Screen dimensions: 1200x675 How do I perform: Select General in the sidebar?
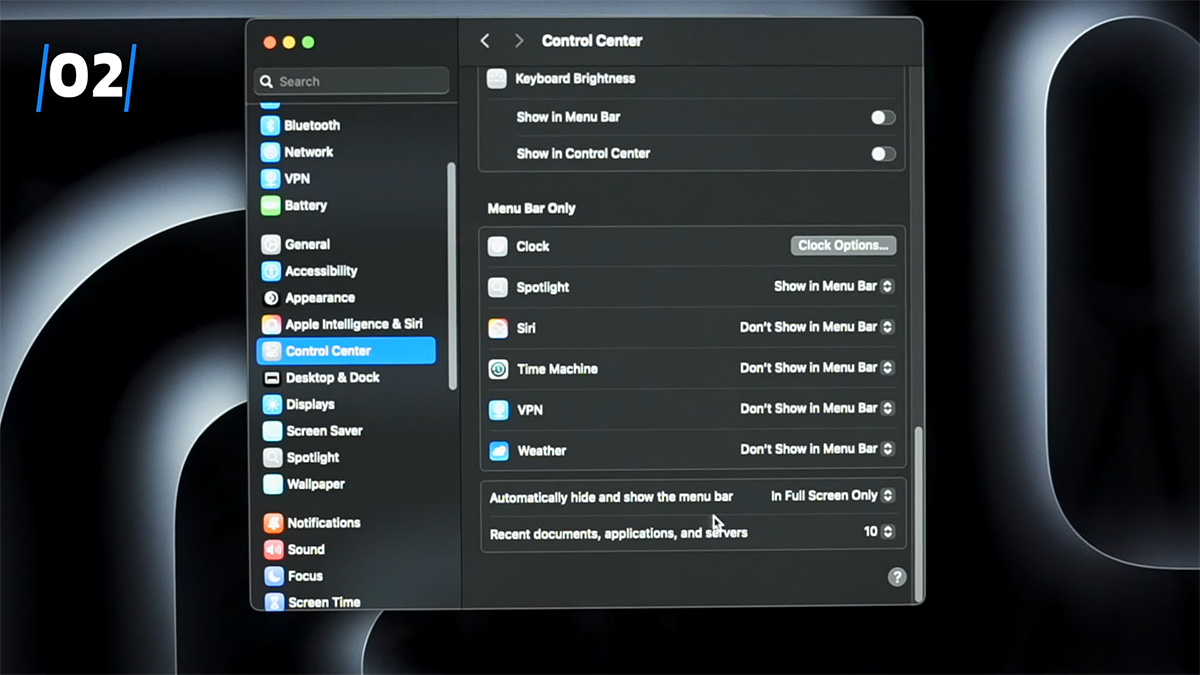point(308,244)
